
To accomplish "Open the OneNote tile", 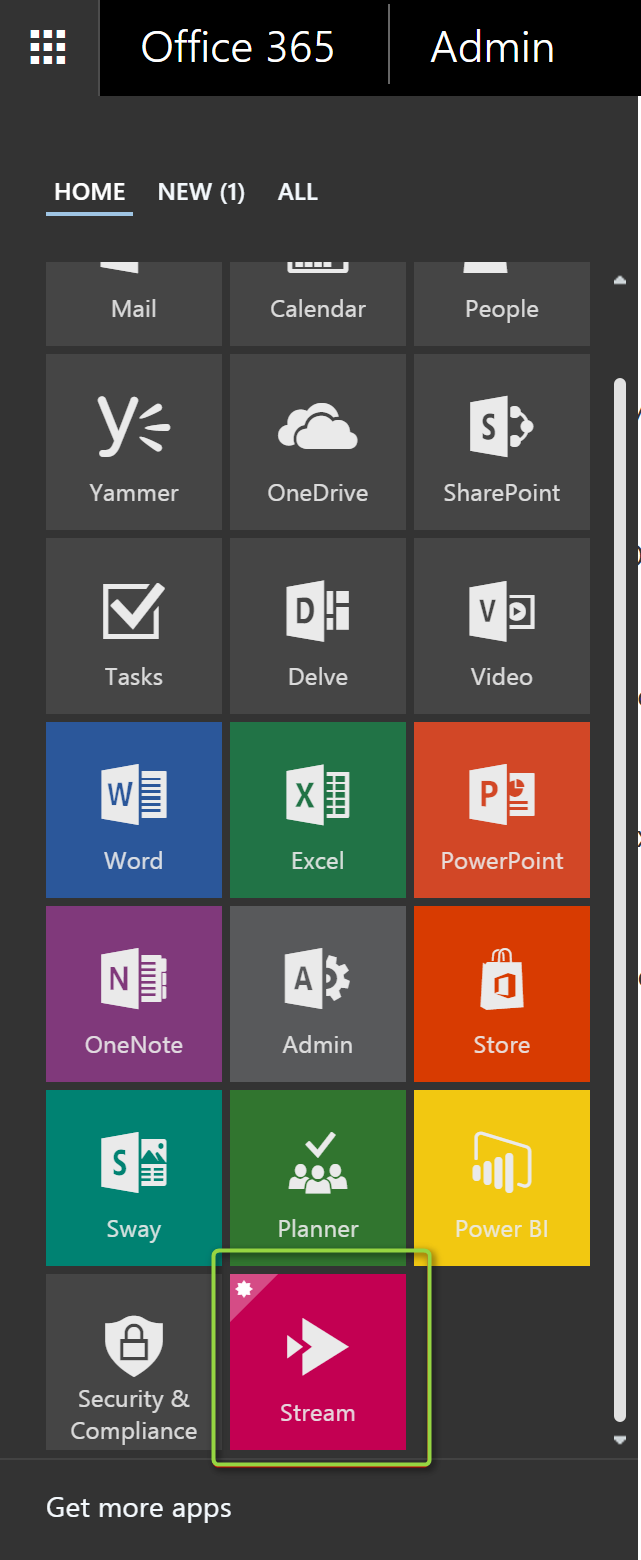I will pos(134,994).
